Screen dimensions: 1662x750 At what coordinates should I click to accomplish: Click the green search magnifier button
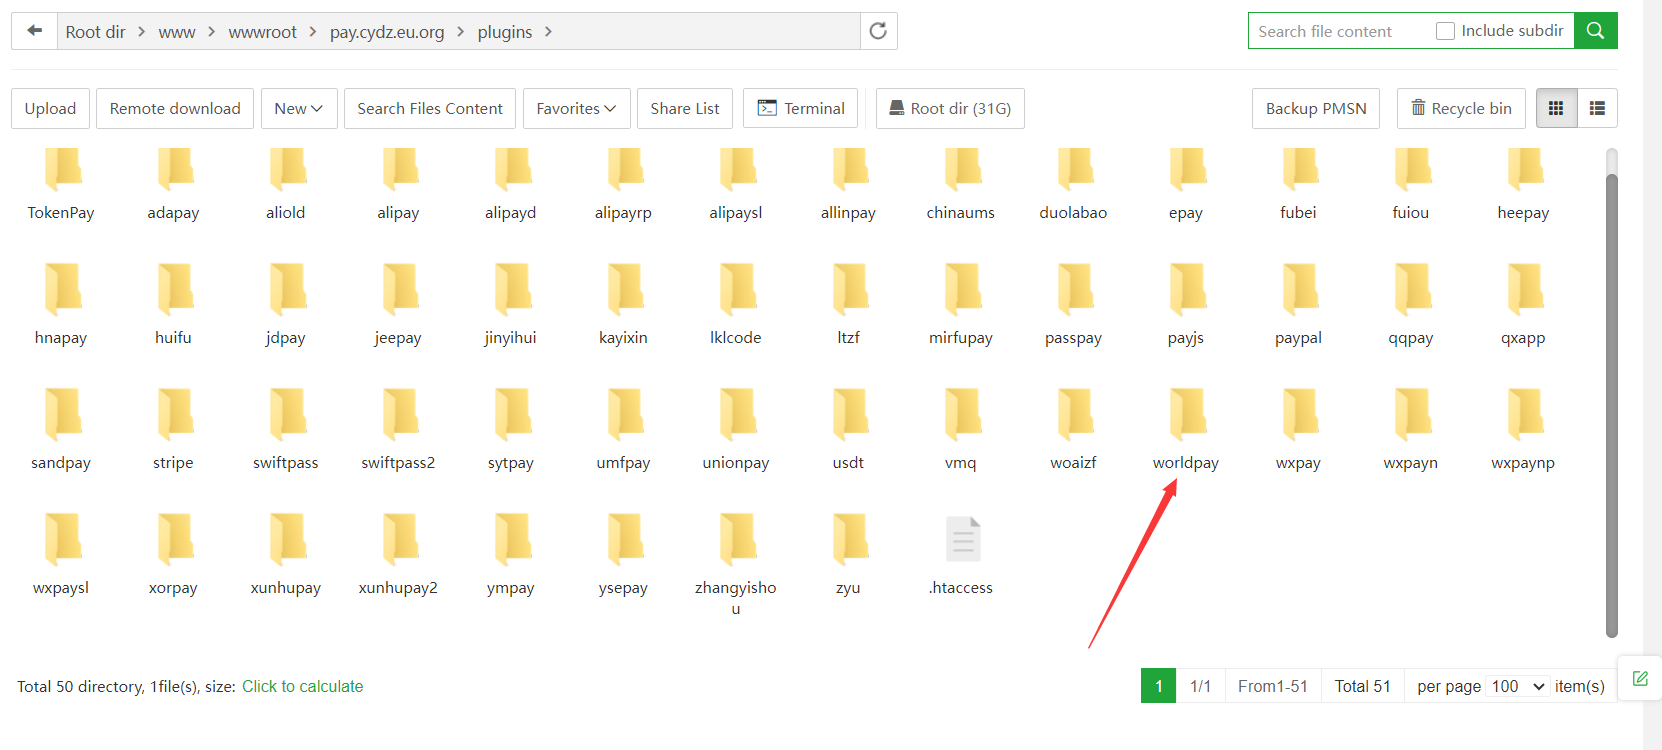coord(1595,31)
